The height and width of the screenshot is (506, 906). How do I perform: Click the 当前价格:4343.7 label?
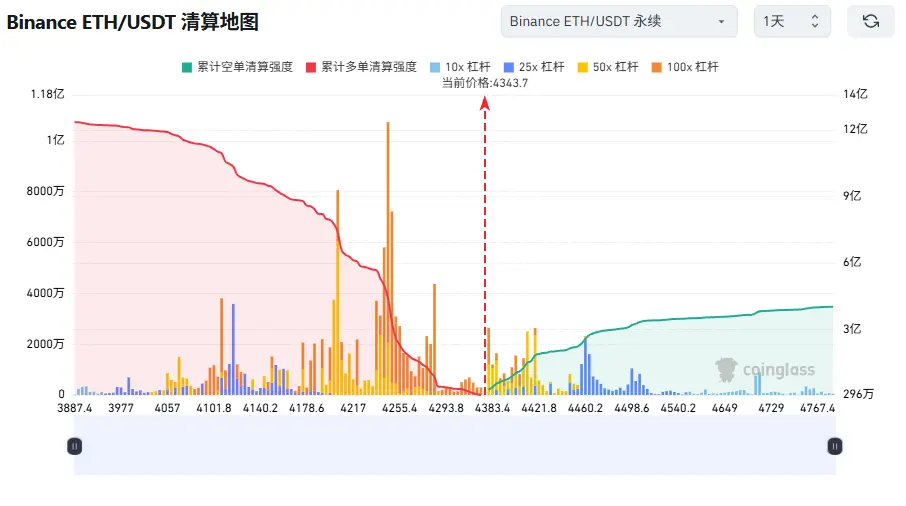point(485,83)
